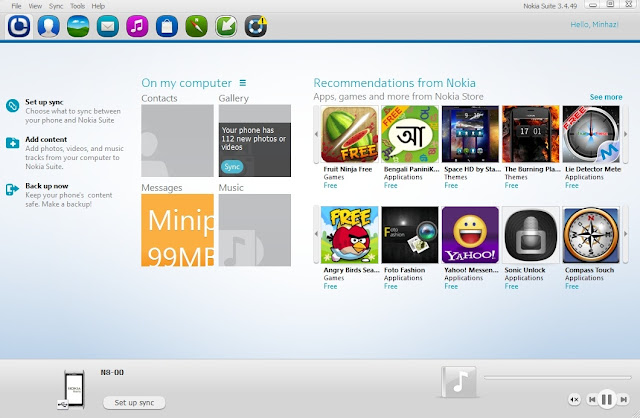Click the music player album art icon
The image size is (640, 418).
tap(459, 382)
